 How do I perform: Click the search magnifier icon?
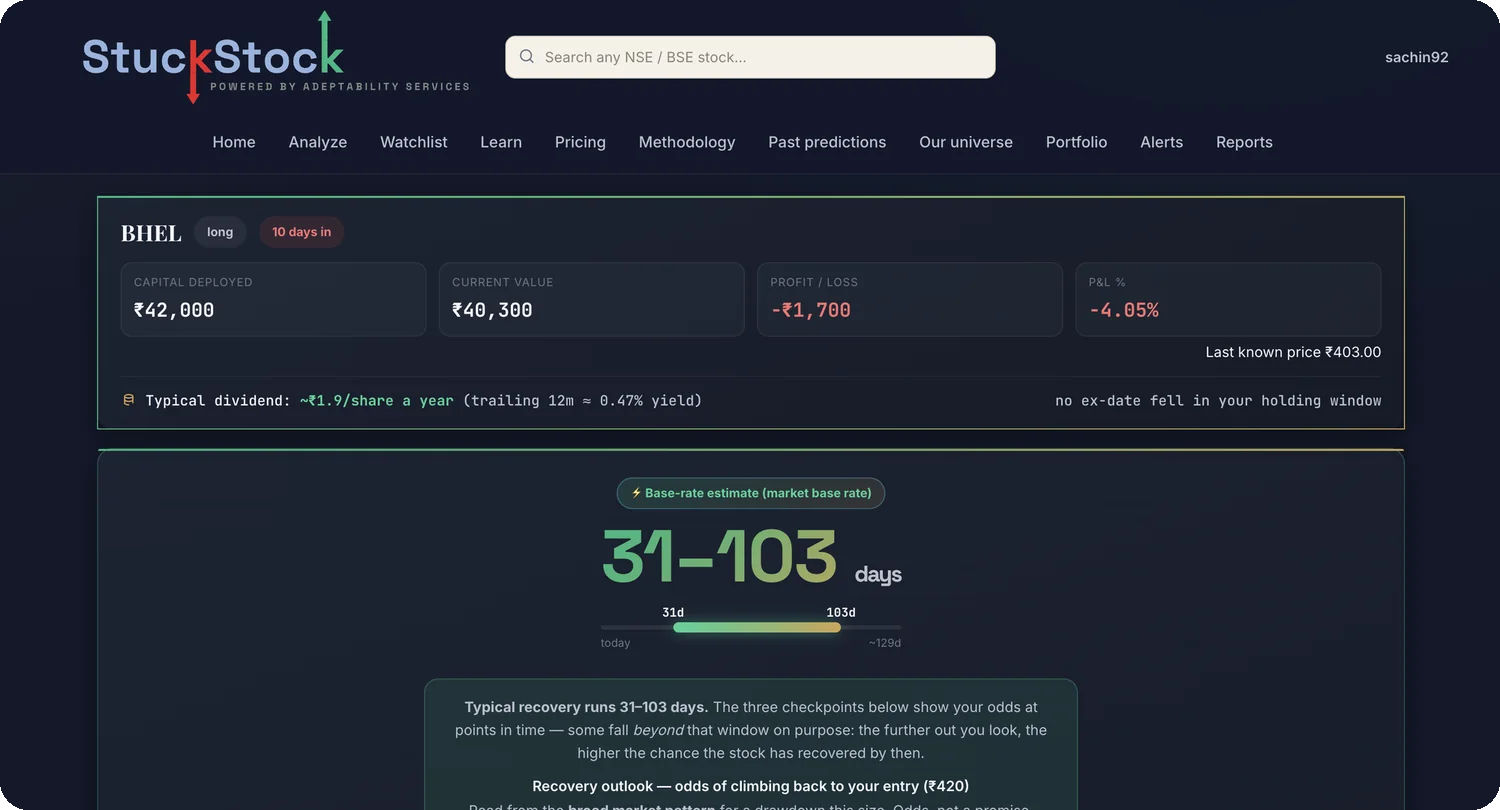(x=527, y=57)
